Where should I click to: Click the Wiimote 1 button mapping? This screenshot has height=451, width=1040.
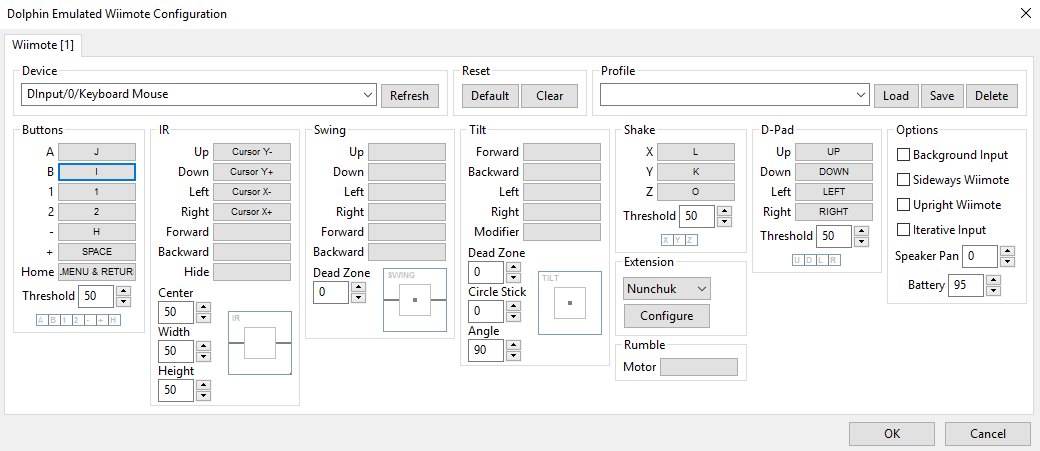97,192
